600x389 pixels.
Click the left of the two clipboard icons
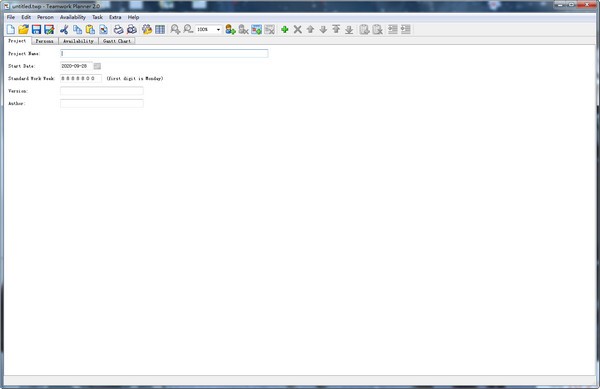pos(364,29)
